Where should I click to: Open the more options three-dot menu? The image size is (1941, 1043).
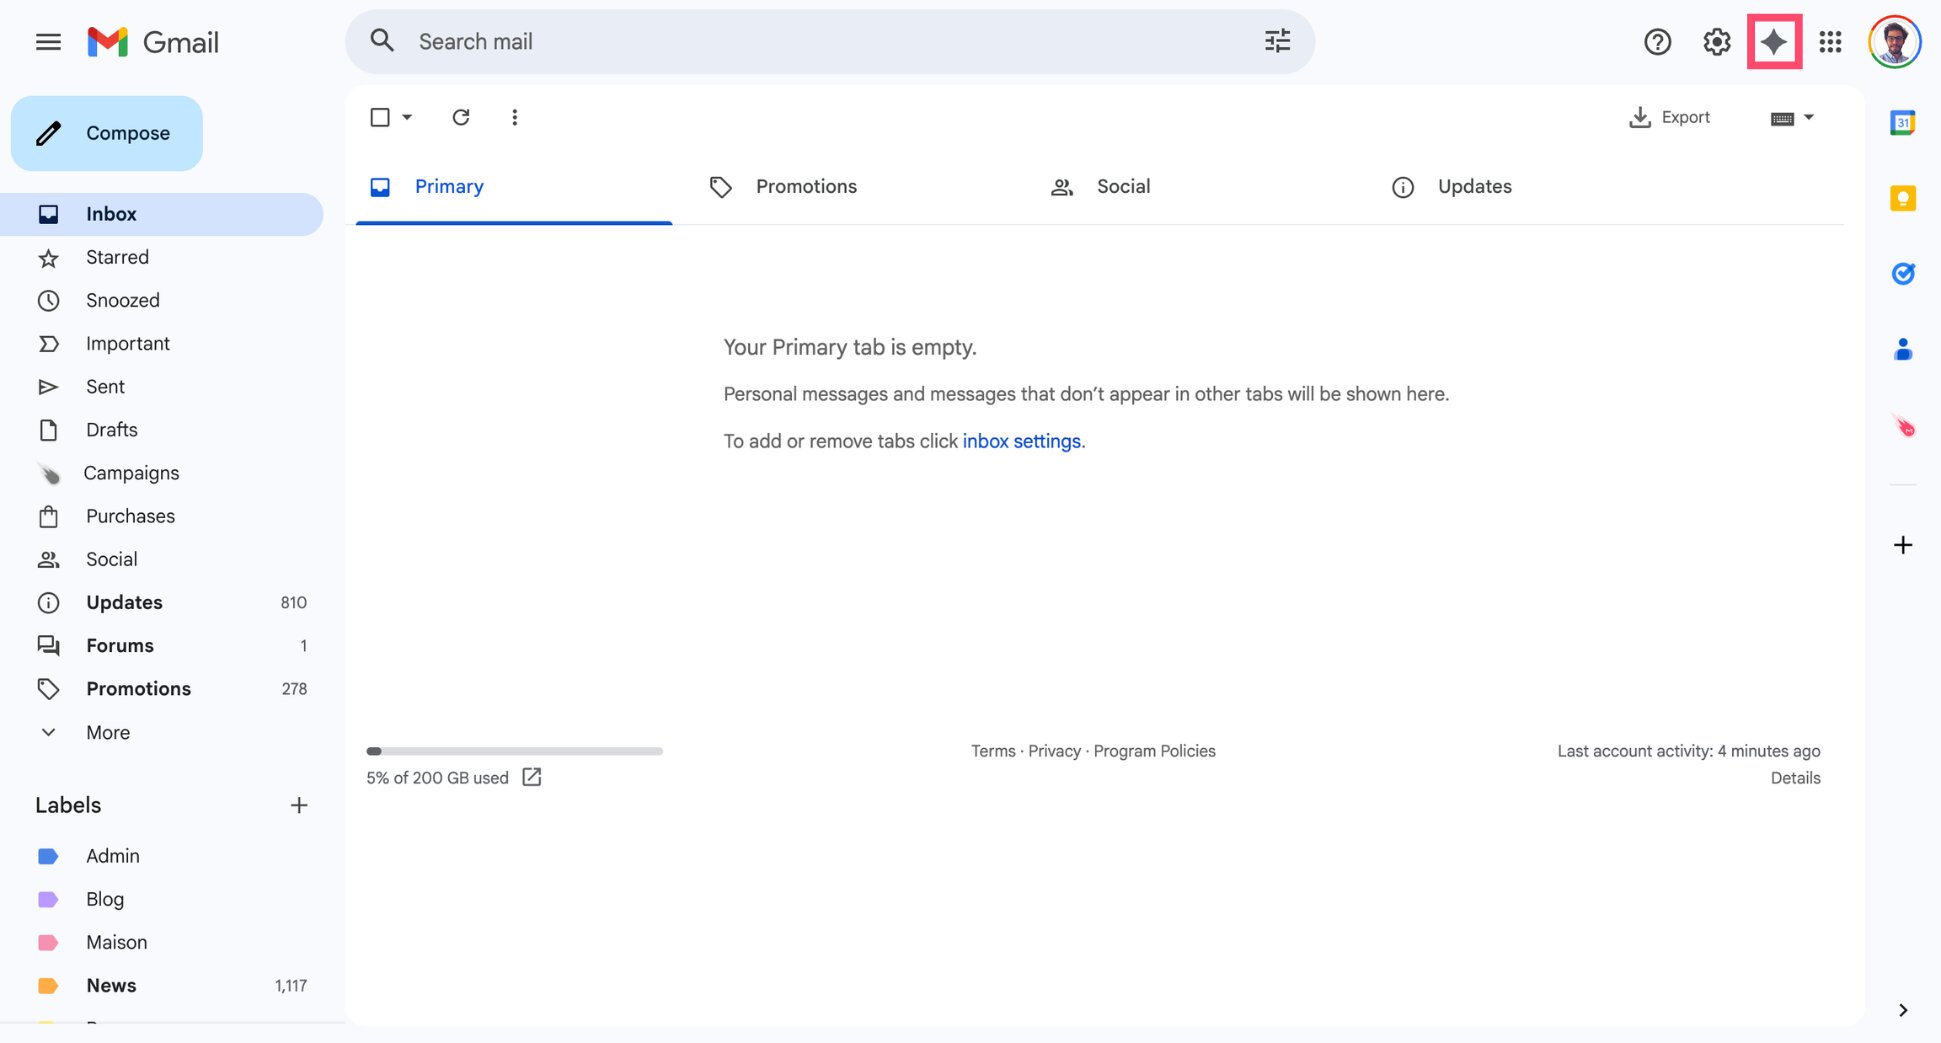514,117
